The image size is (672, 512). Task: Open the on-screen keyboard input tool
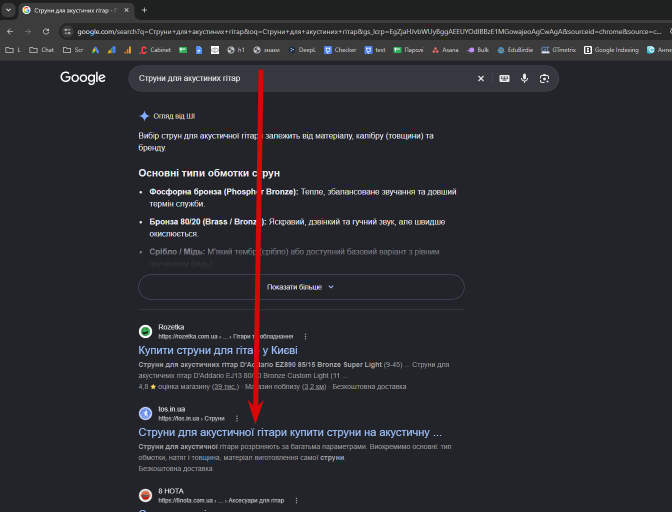pyautogui.click(x=504, y=78)
